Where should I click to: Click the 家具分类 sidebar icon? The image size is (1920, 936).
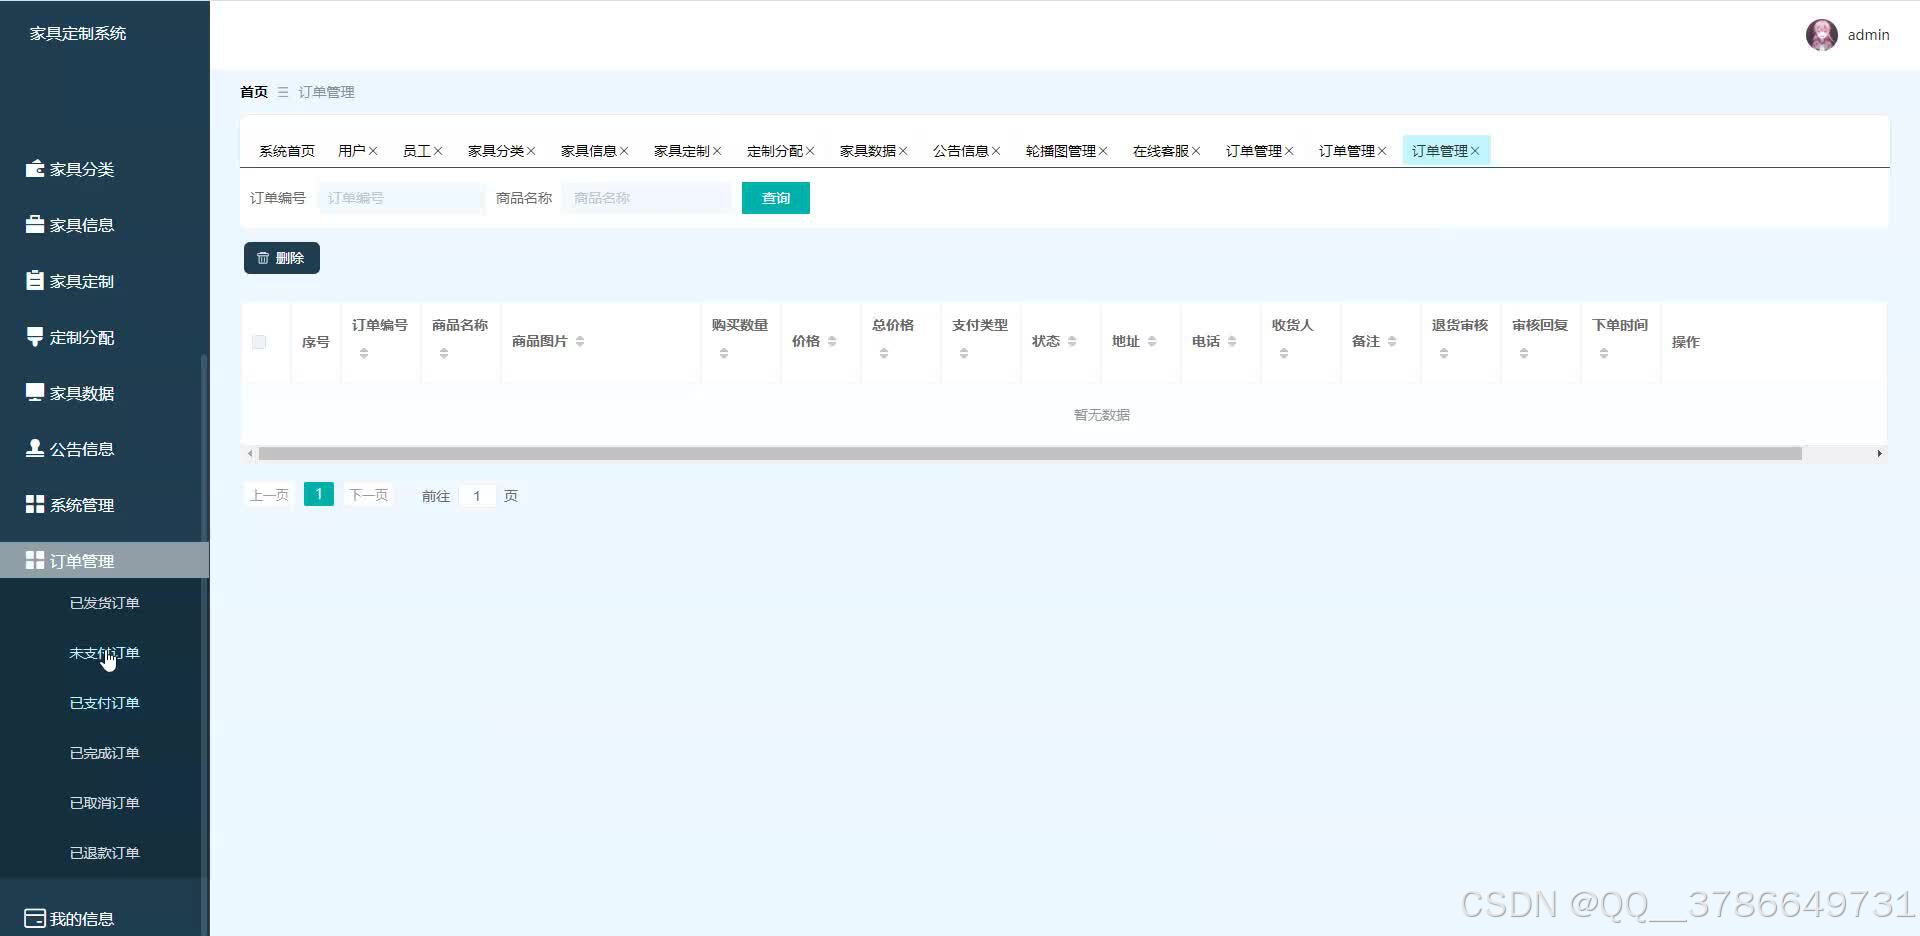click(x=35, y=168)
